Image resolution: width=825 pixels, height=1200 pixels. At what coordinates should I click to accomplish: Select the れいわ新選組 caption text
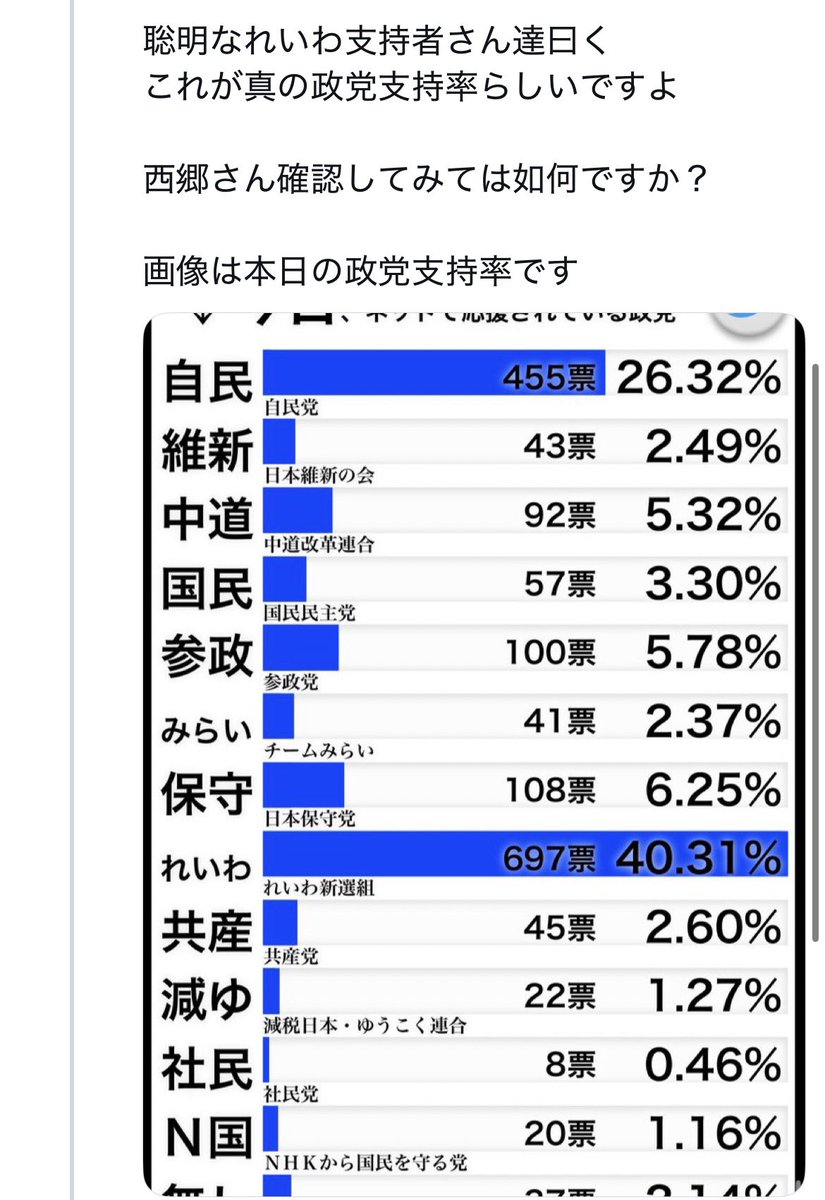click(318, 885)
